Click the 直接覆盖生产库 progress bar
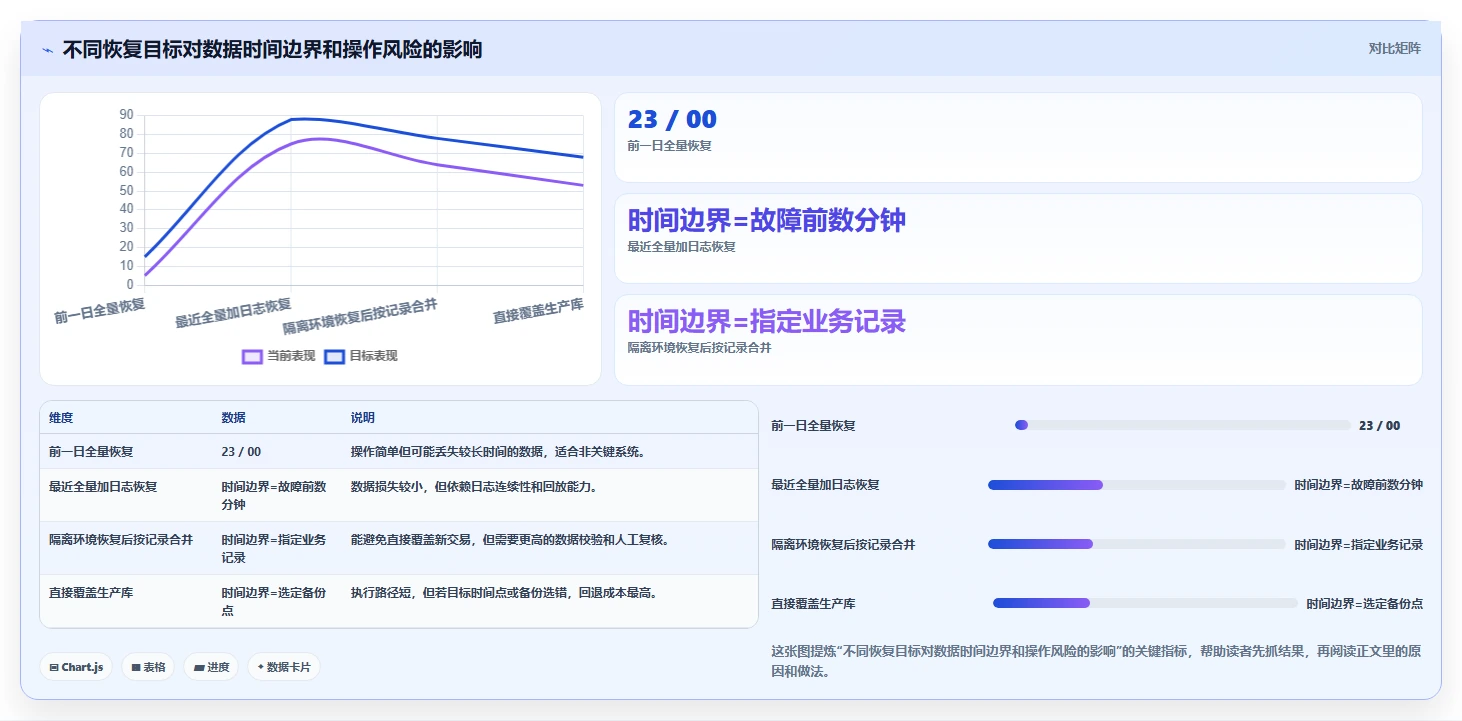The width and height of the screenshot is (1462, 721). pos(1145,603)
